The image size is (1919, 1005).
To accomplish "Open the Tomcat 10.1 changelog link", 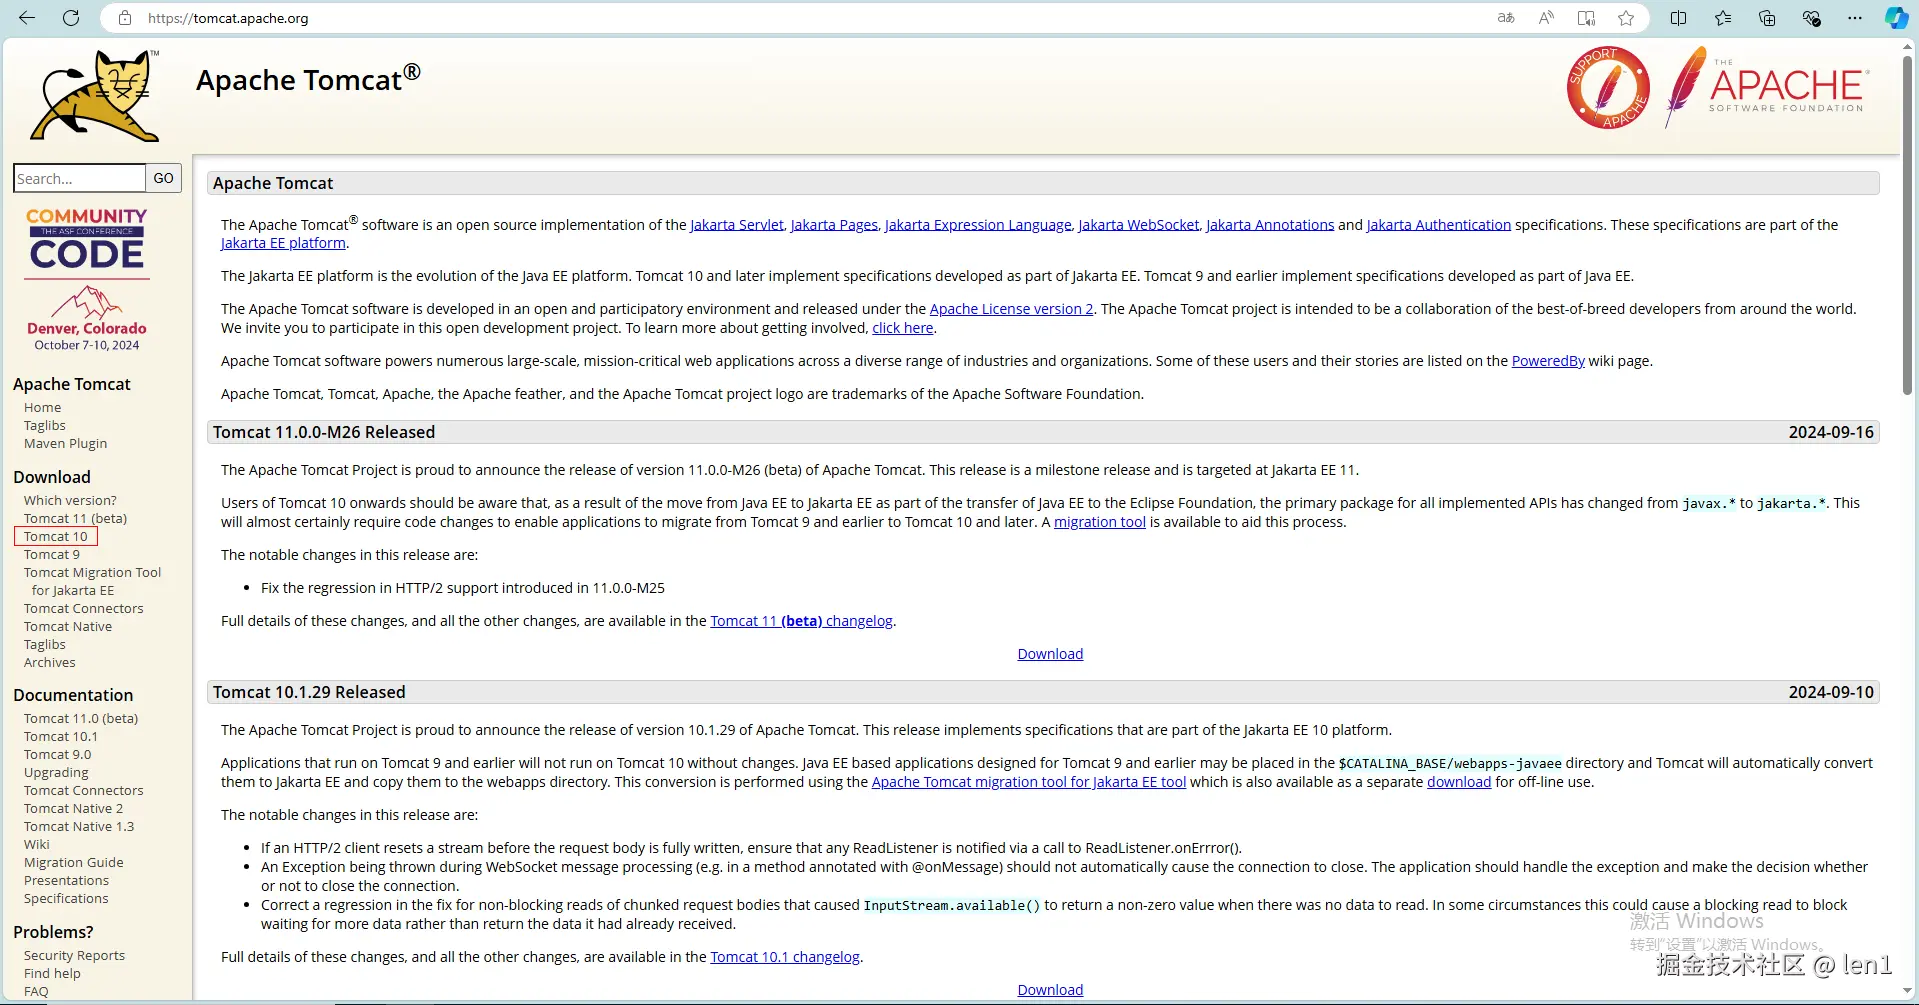I will click(785, 957).
